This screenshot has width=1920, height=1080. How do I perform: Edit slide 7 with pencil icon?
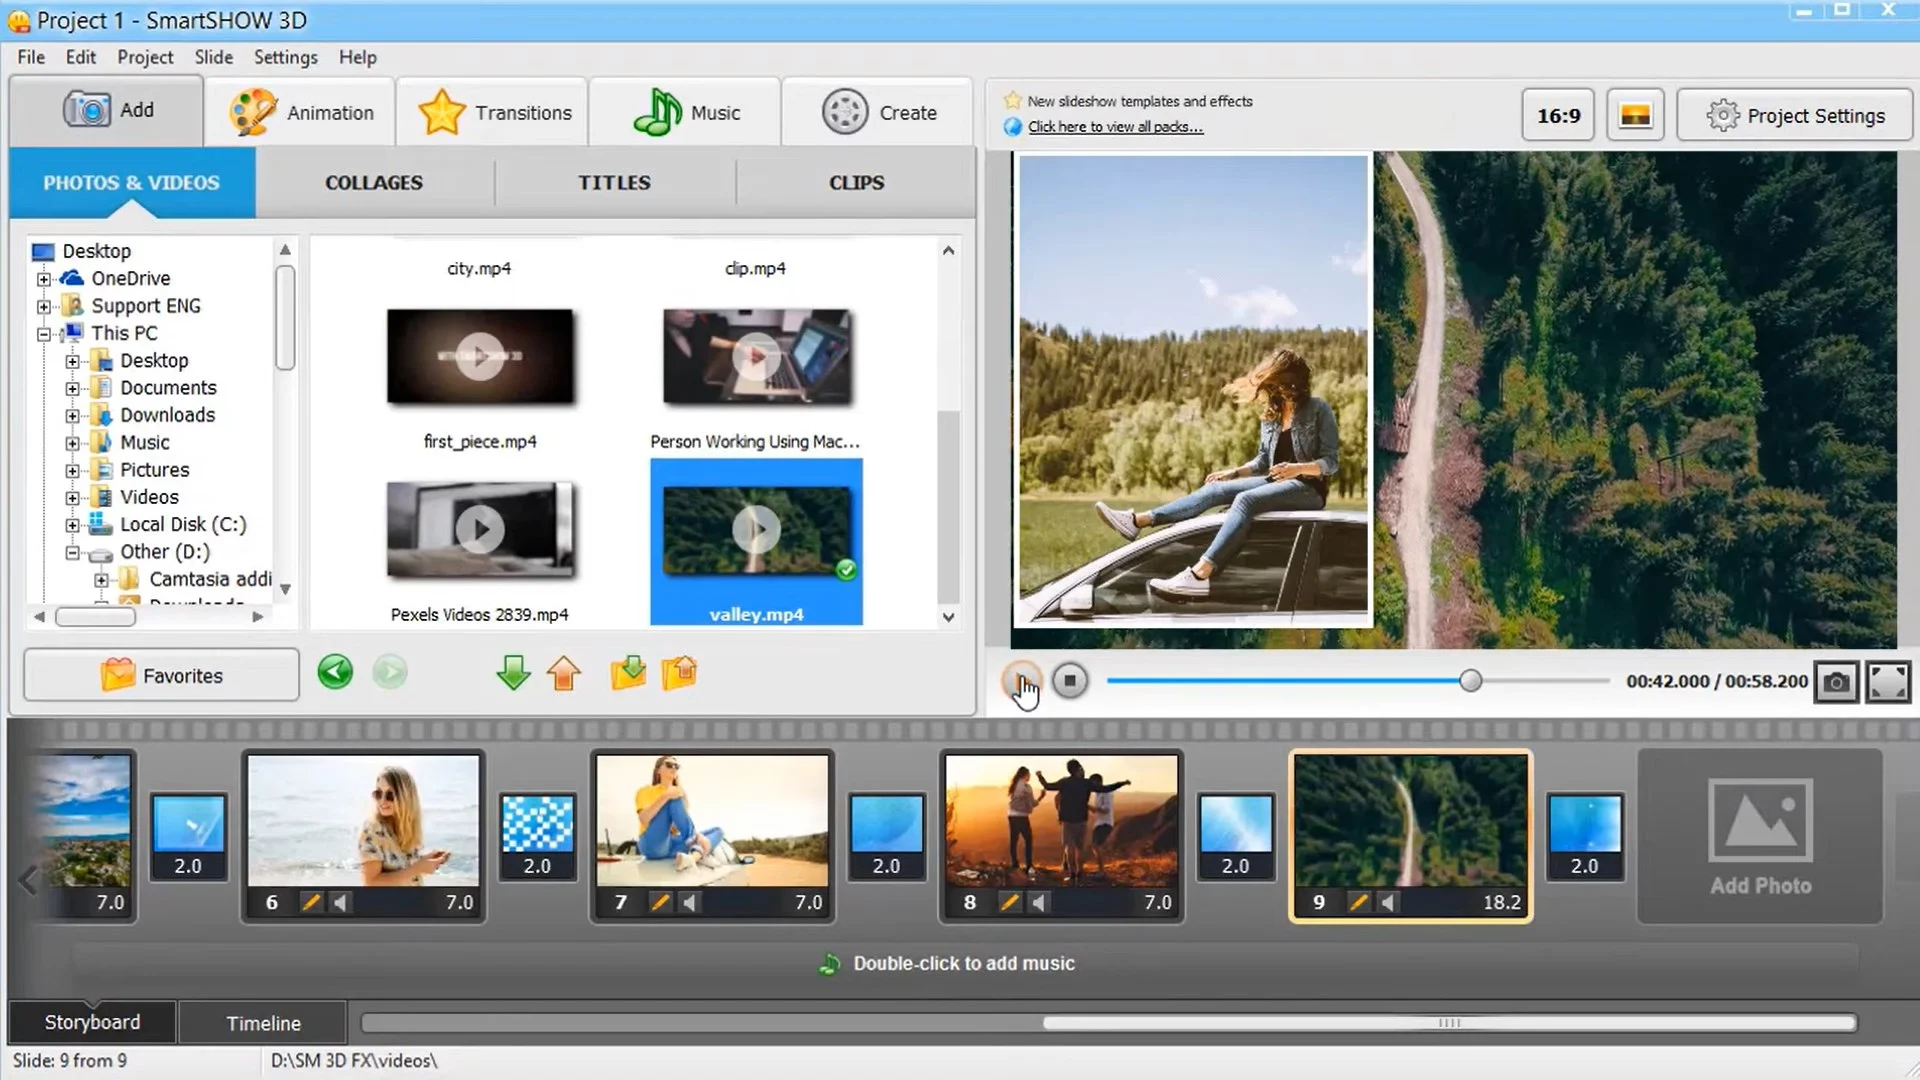660,902
